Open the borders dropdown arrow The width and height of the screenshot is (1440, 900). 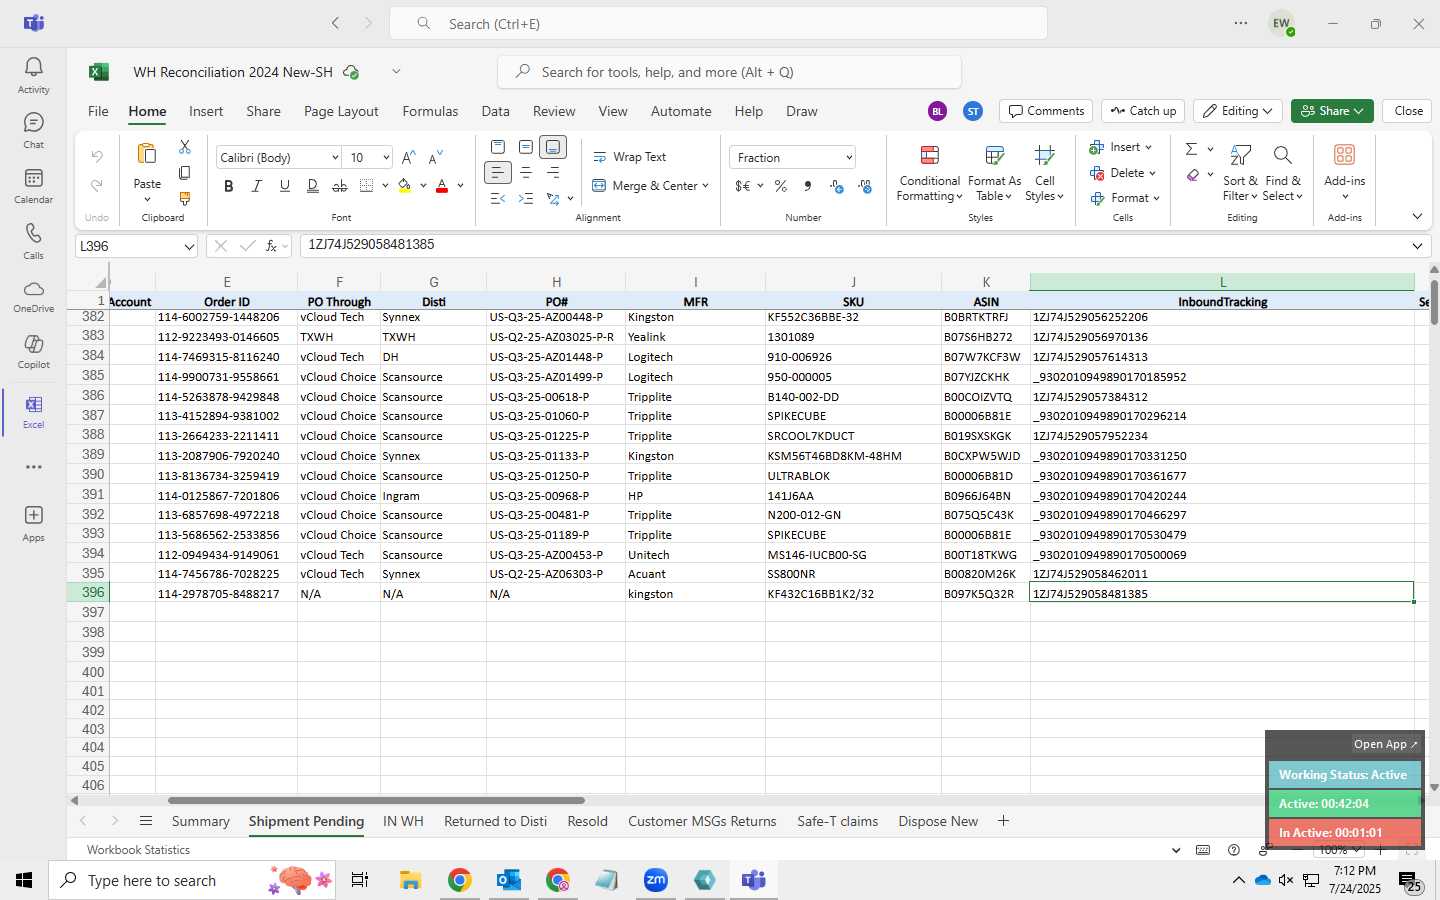click(386, 186)
